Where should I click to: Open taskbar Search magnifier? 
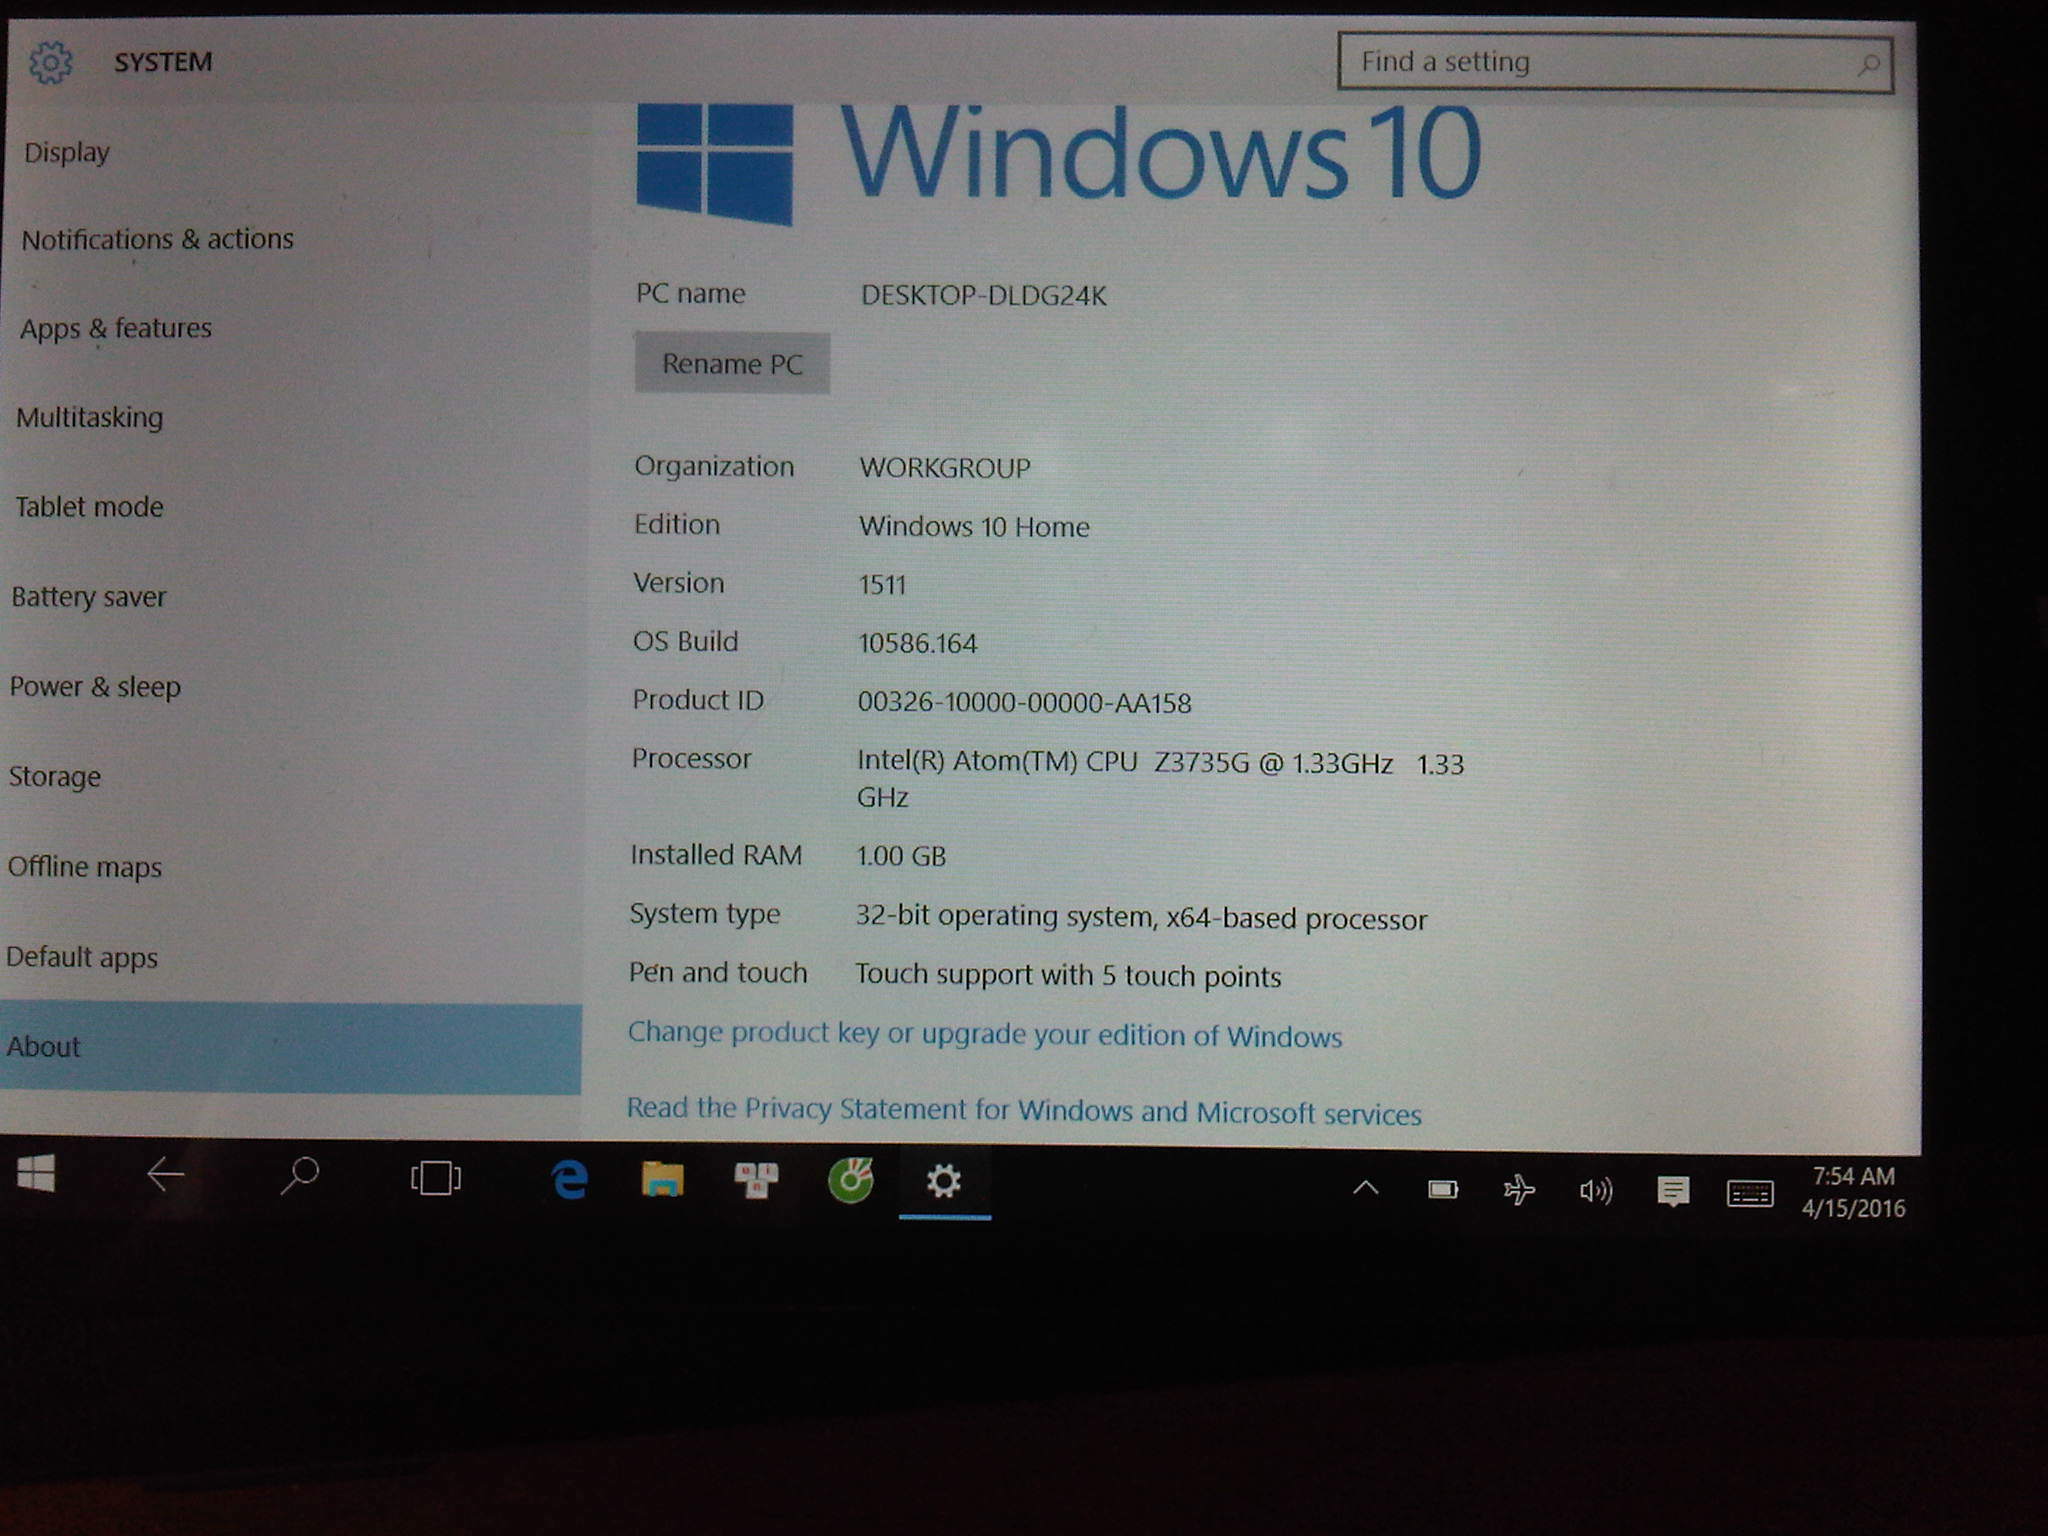pyautogui.click(x=299, y=1176)
